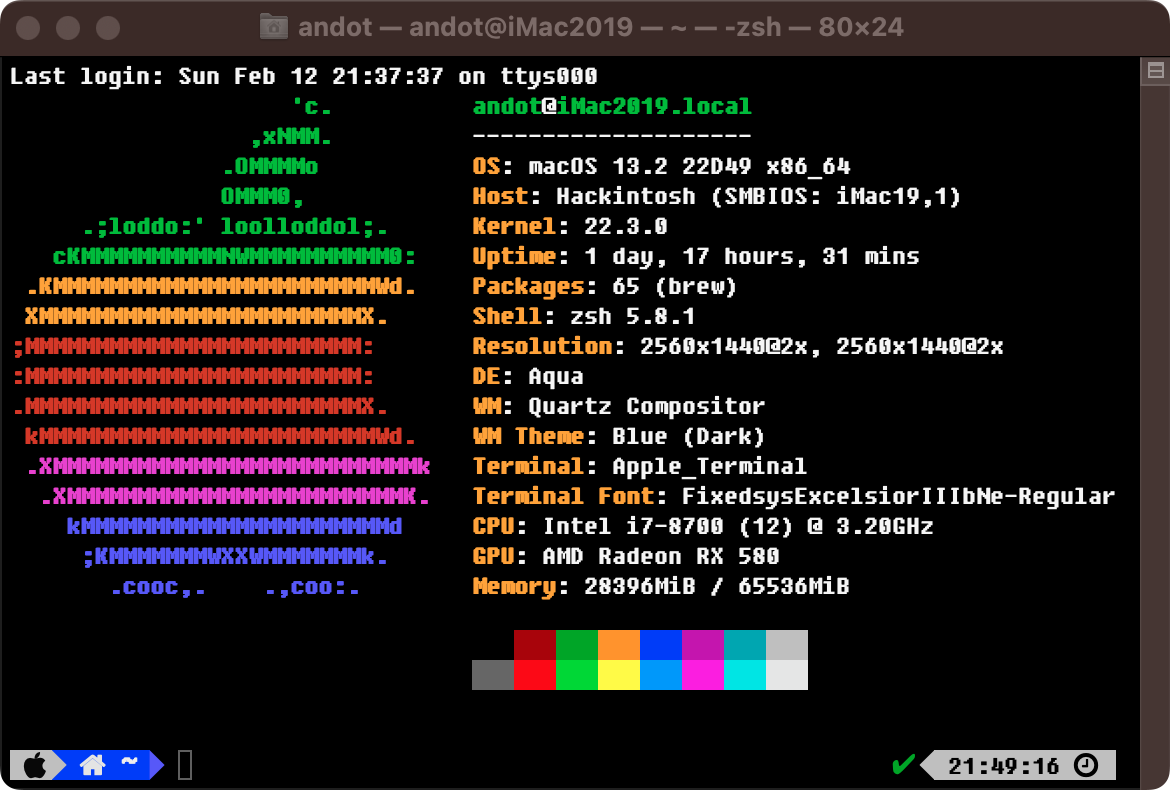Click the 'Terminal Font: FixedsysExcelsior' line
Viewport: 1170px width, 790px height.
[x=794, y=496]
